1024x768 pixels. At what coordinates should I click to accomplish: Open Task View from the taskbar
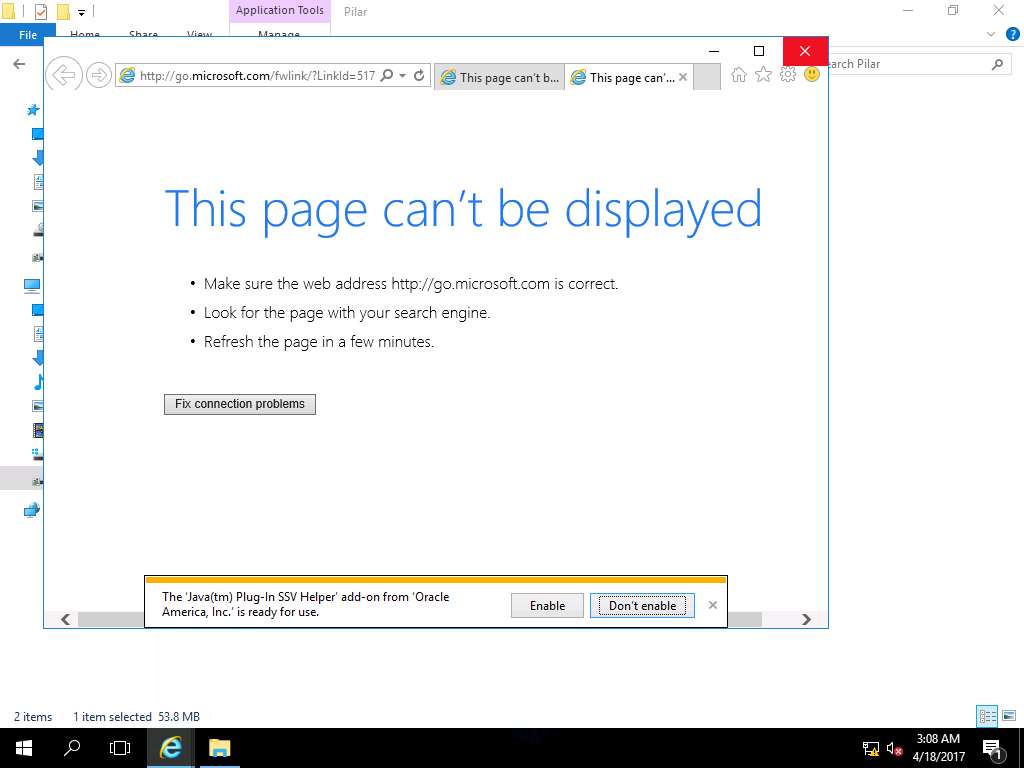tap(120, 748)
